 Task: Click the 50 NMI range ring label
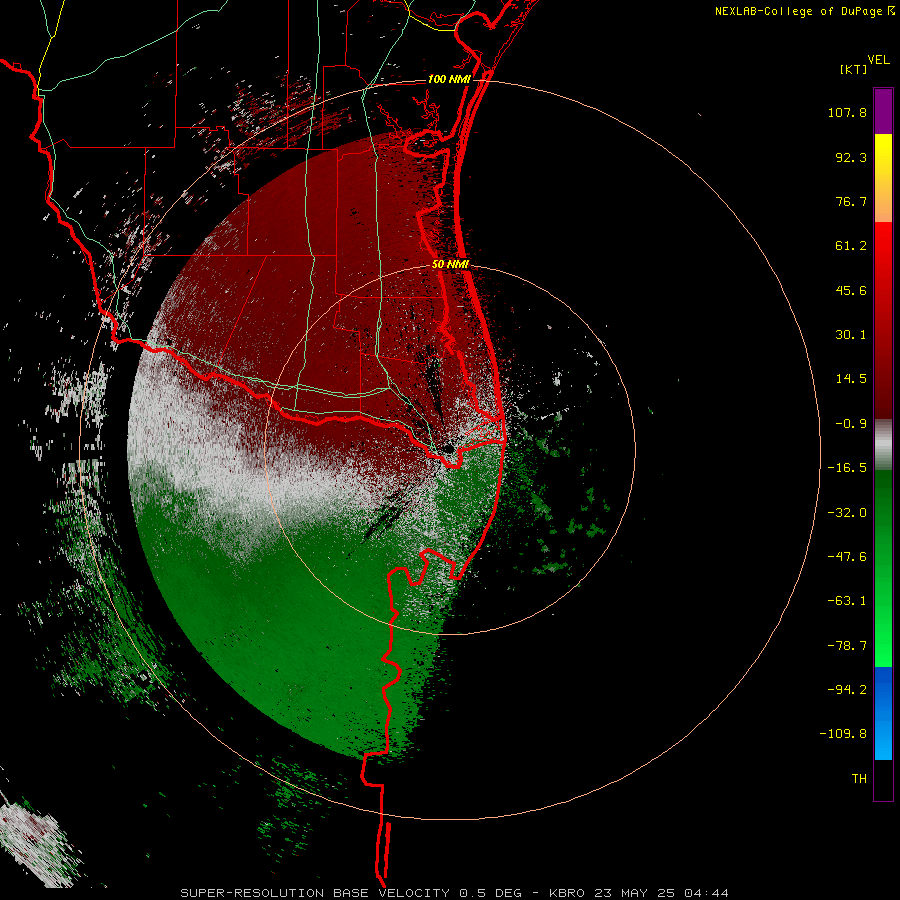pos(450,264)
